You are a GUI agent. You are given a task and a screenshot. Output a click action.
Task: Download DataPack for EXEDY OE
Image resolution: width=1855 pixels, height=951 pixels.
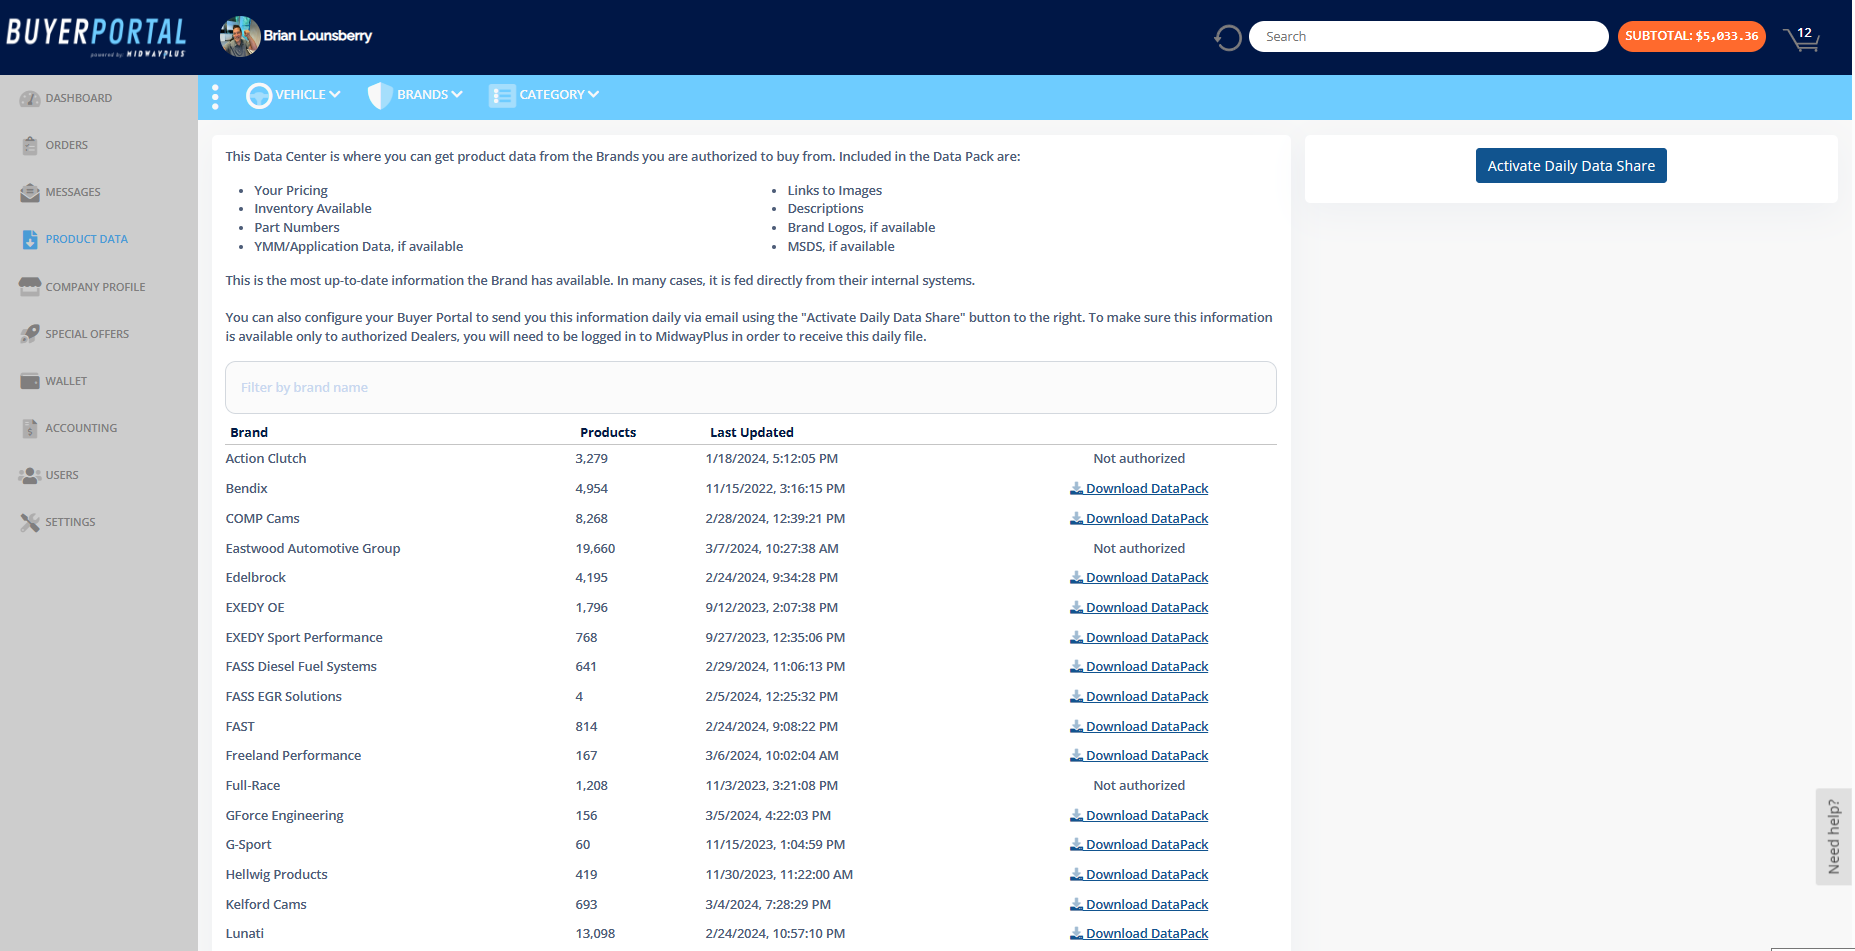point(1139,607)
